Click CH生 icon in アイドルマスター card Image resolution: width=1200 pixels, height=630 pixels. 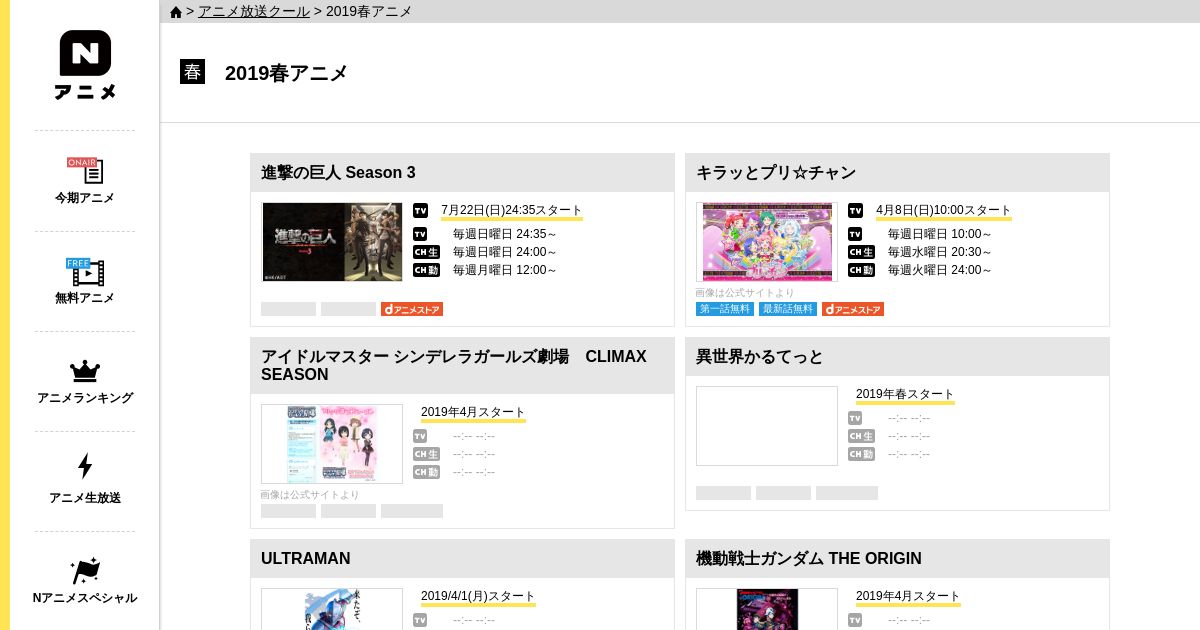click(426, 454)
